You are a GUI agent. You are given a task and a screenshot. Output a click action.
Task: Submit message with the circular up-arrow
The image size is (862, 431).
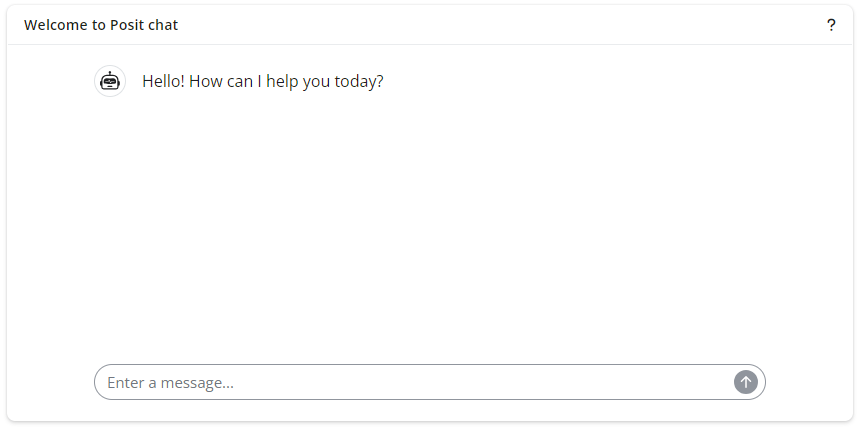pyautogui.click(x=746, y=382)
